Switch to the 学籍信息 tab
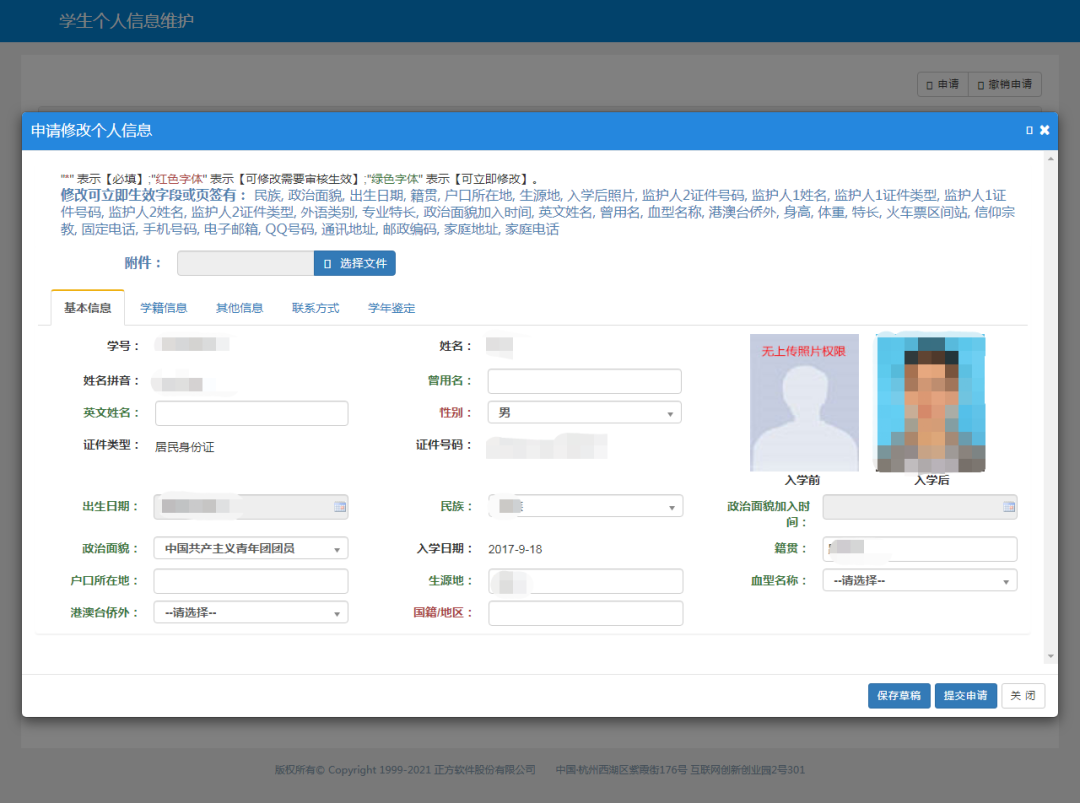The width and height of the screenshot is (1080, 803). click(163, 308)
